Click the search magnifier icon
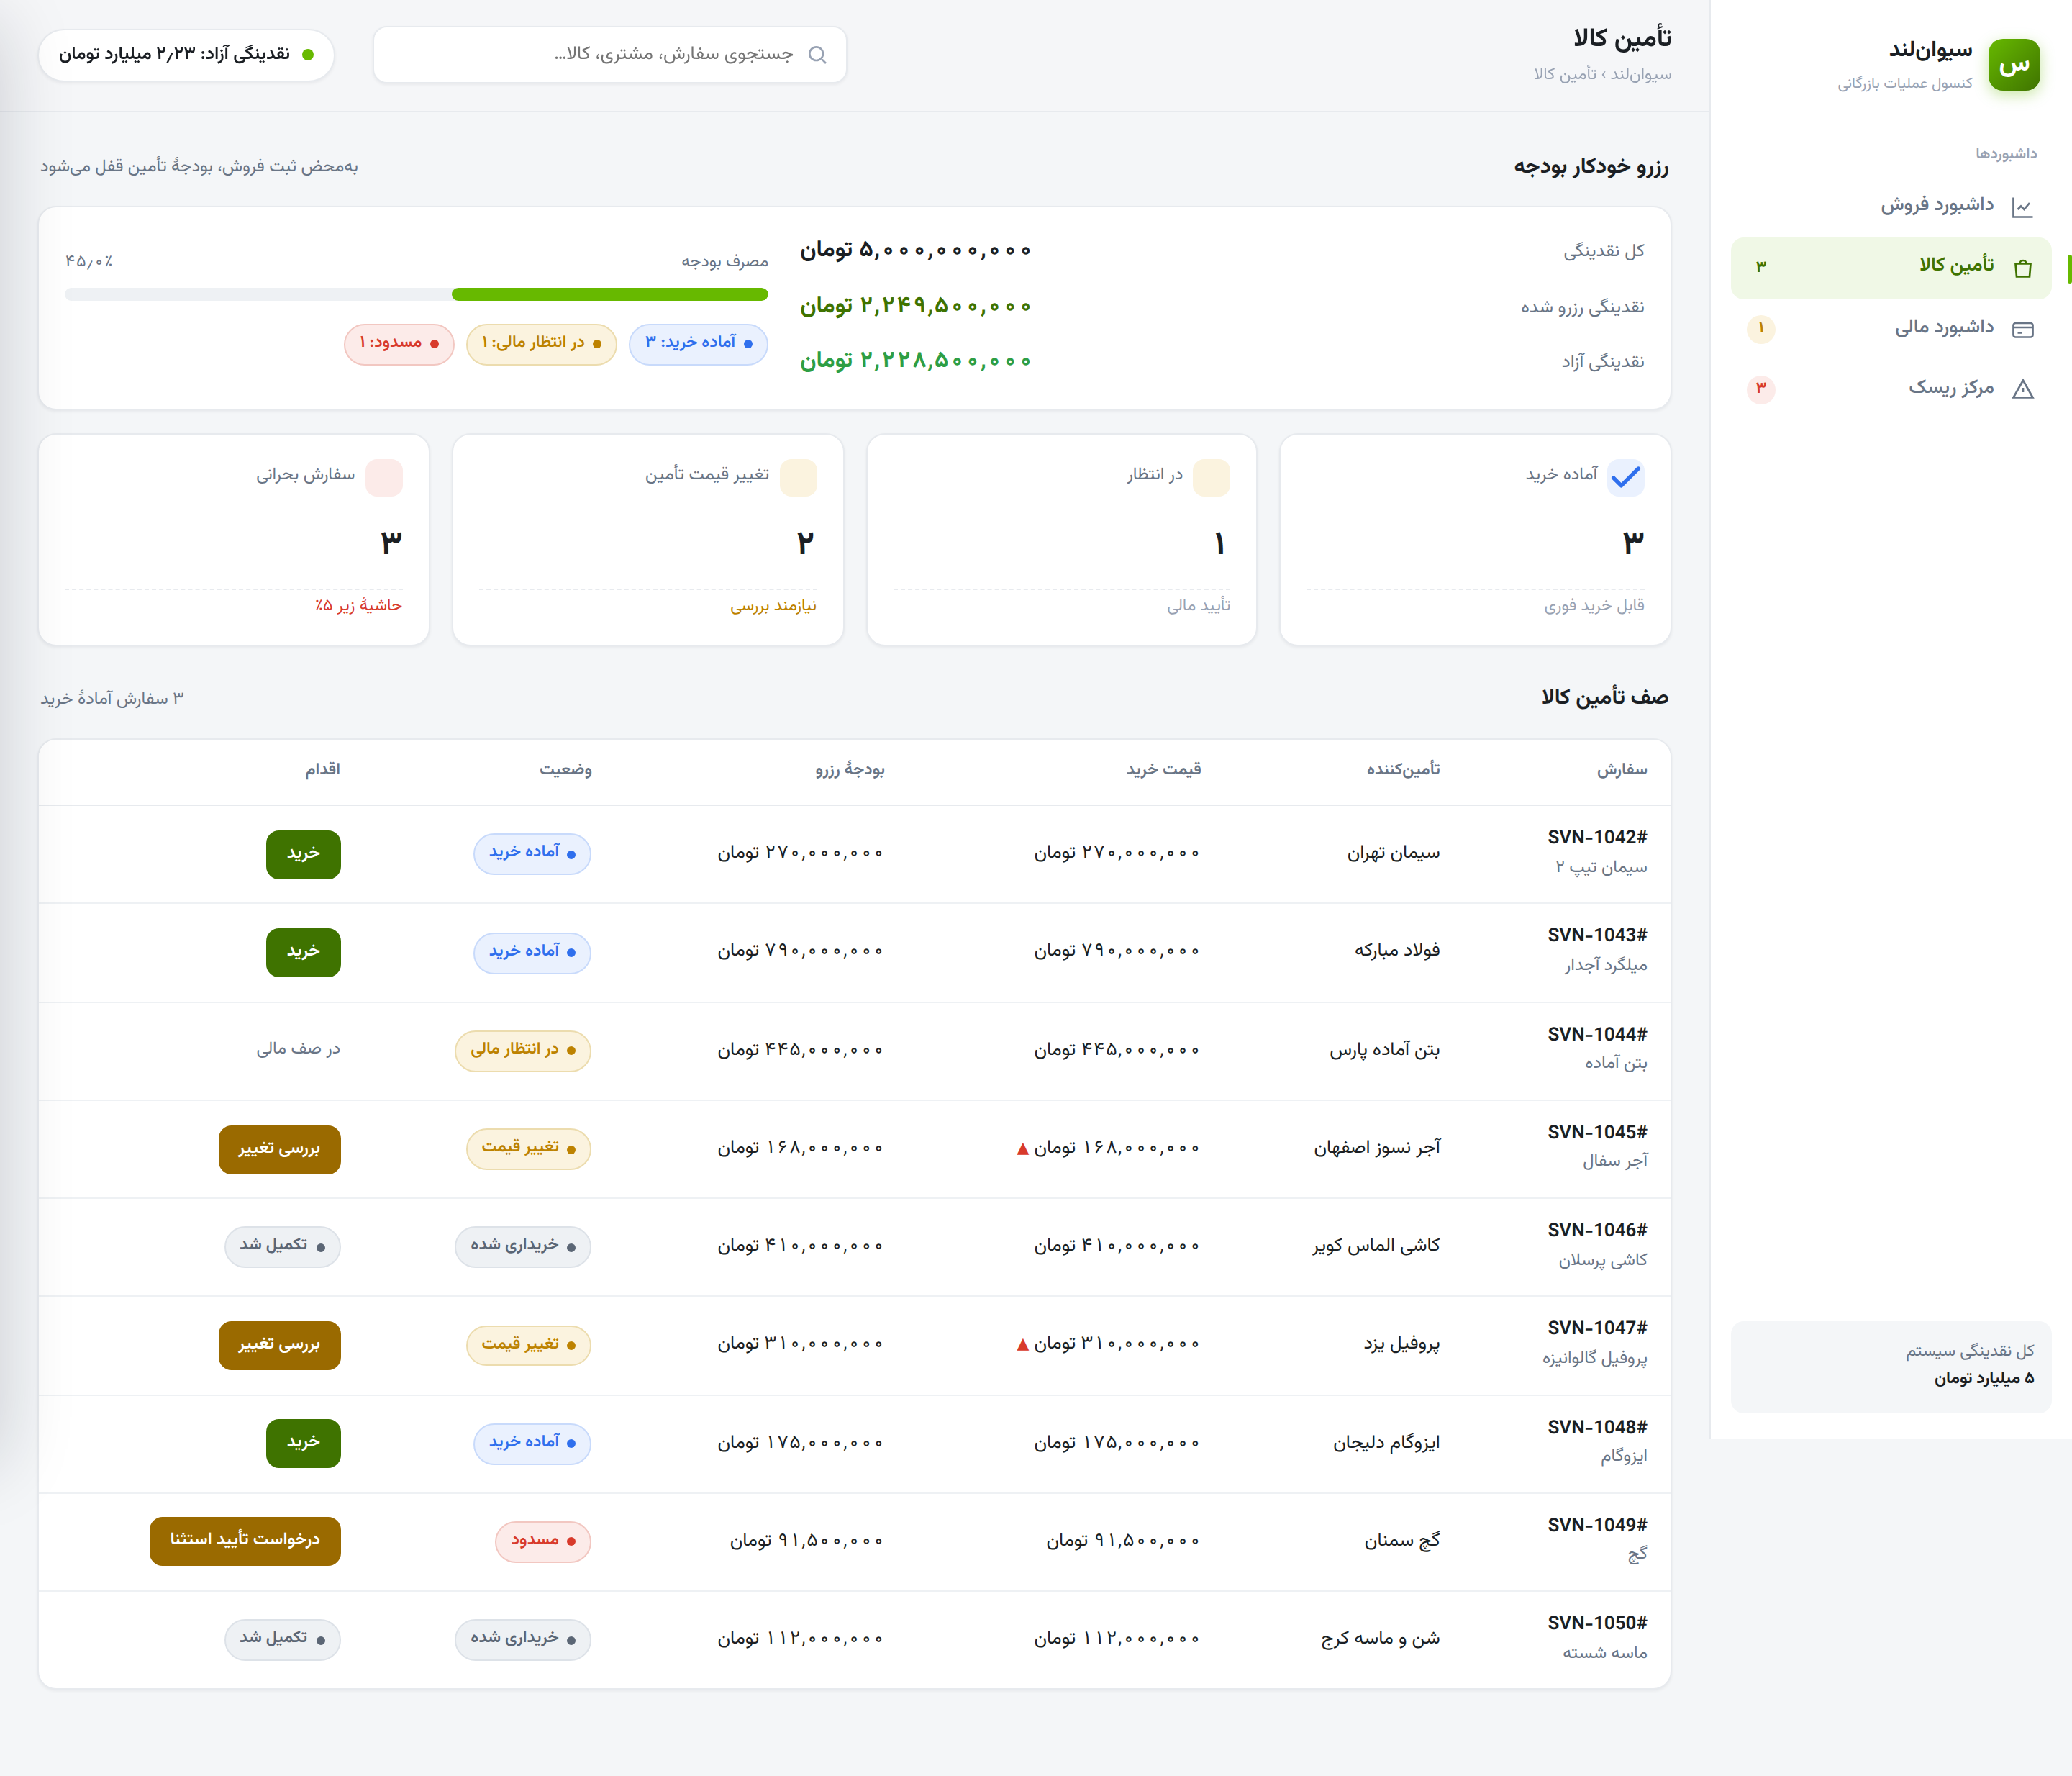The width and height of the screenshot is (2072, 1776). click(x=817, y=55)
